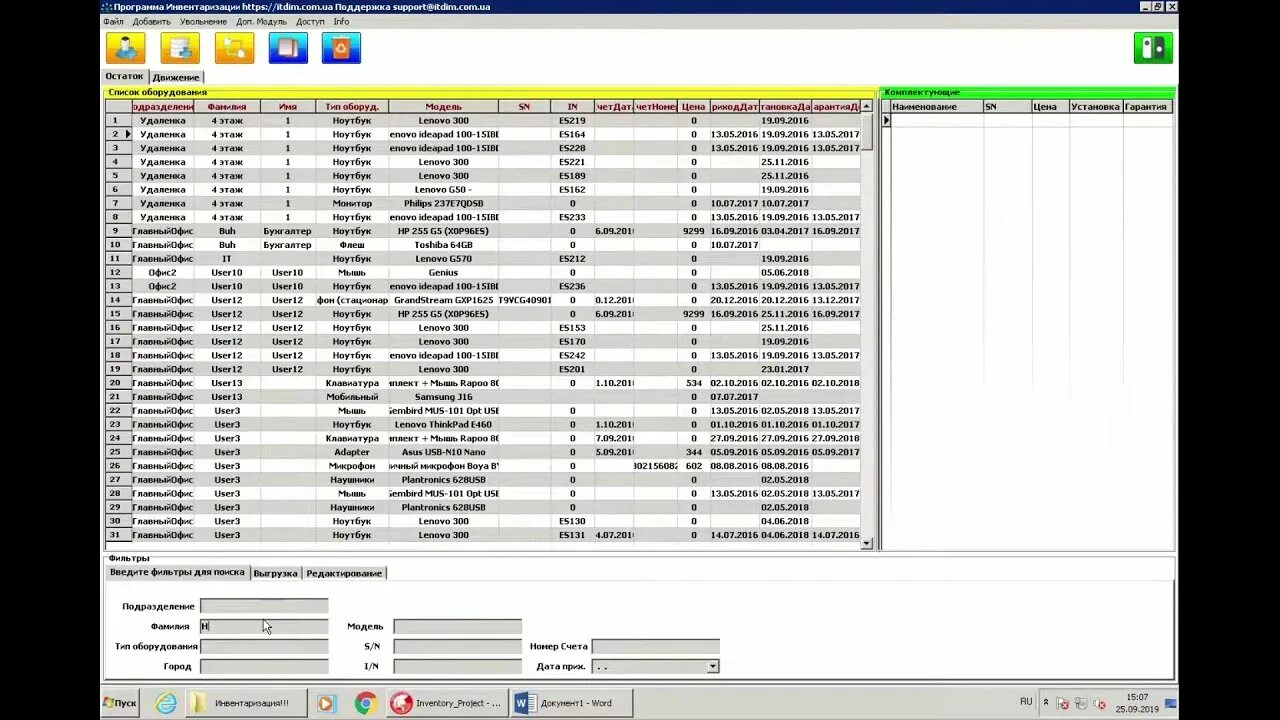Select row 10 Toshiba 64GB cell

point(443,245)
